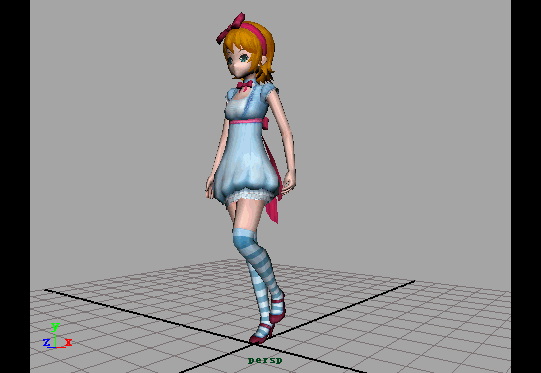
Task: Select the persp camera label
Action: tap(265, 361)
